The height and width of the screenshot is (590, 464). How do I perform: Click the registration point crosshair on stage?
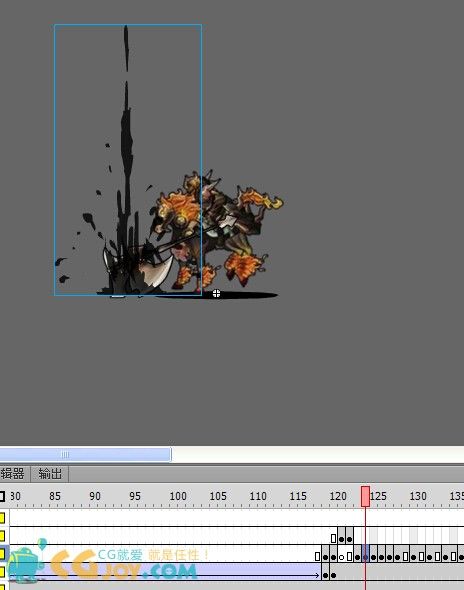216,293
